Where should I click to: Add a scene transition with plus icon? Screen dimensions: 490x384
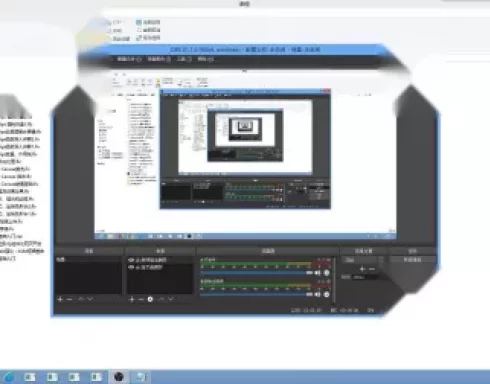(x=362, y=269)
